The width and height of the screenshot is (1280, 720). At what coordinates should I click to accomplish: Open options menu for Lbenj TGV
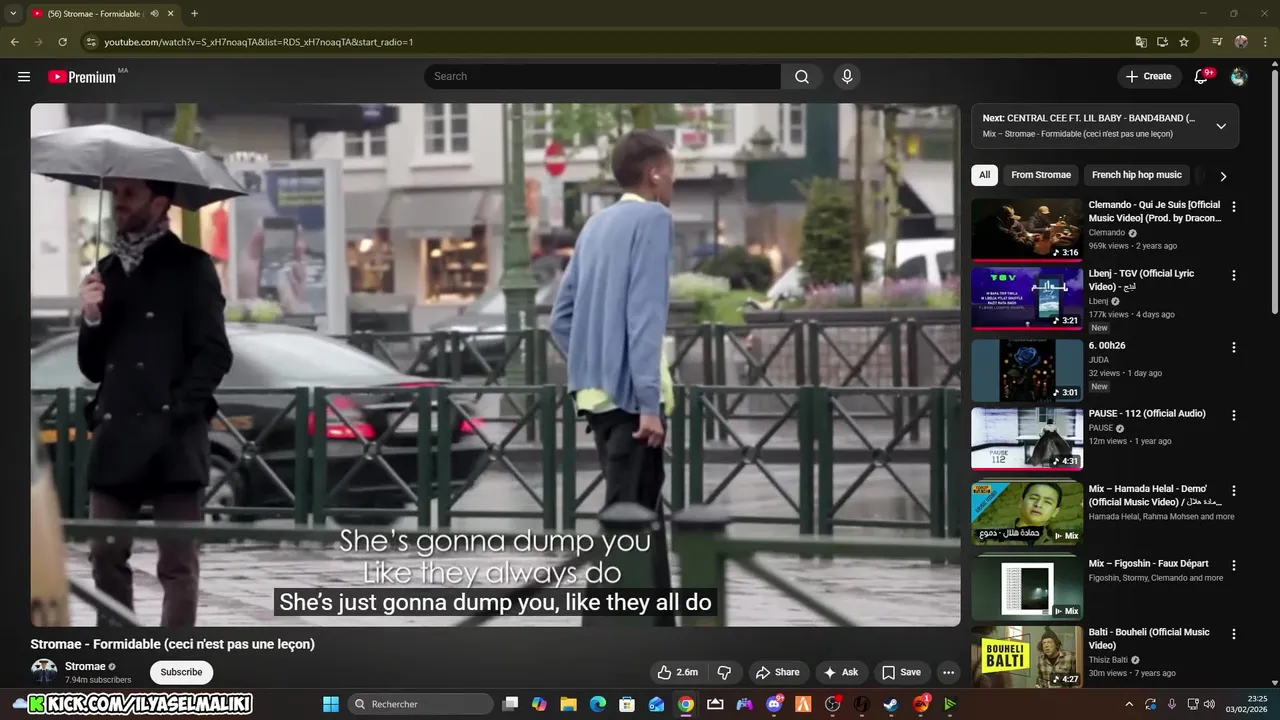[1233, 275]
